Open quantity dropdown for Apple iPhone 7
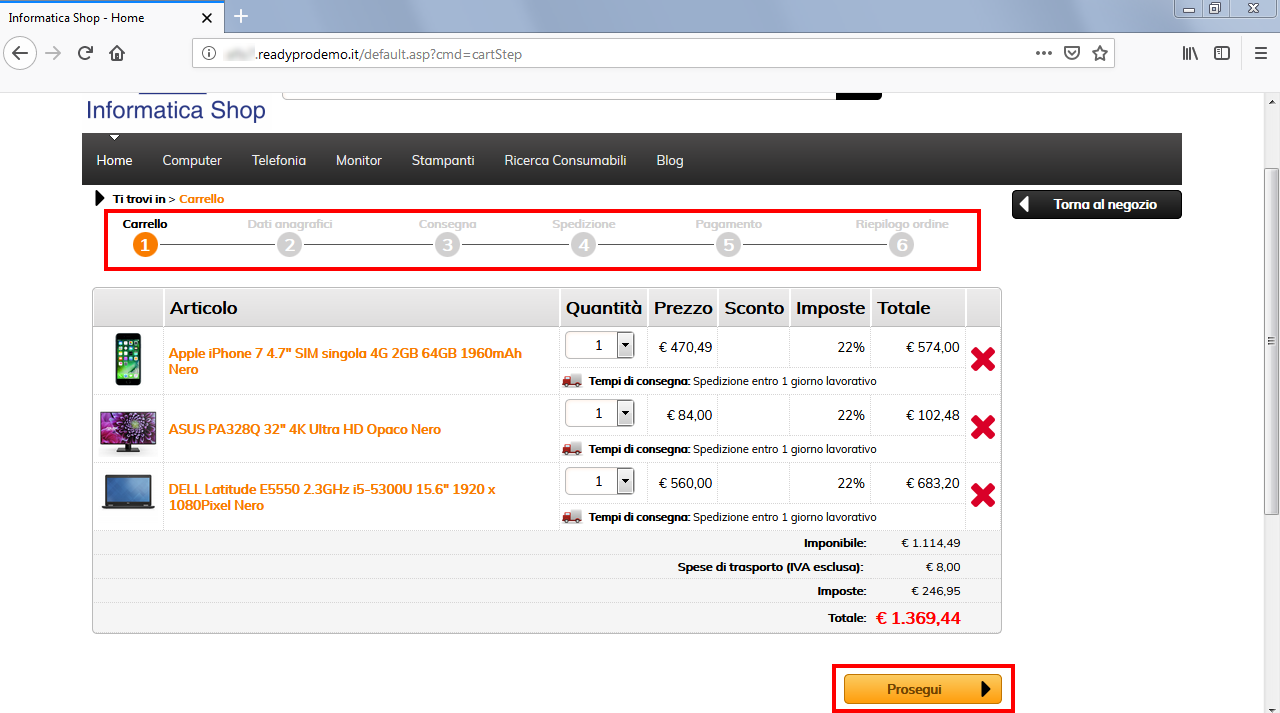The width and height of the screenshot is (1280, 713). 600,345
